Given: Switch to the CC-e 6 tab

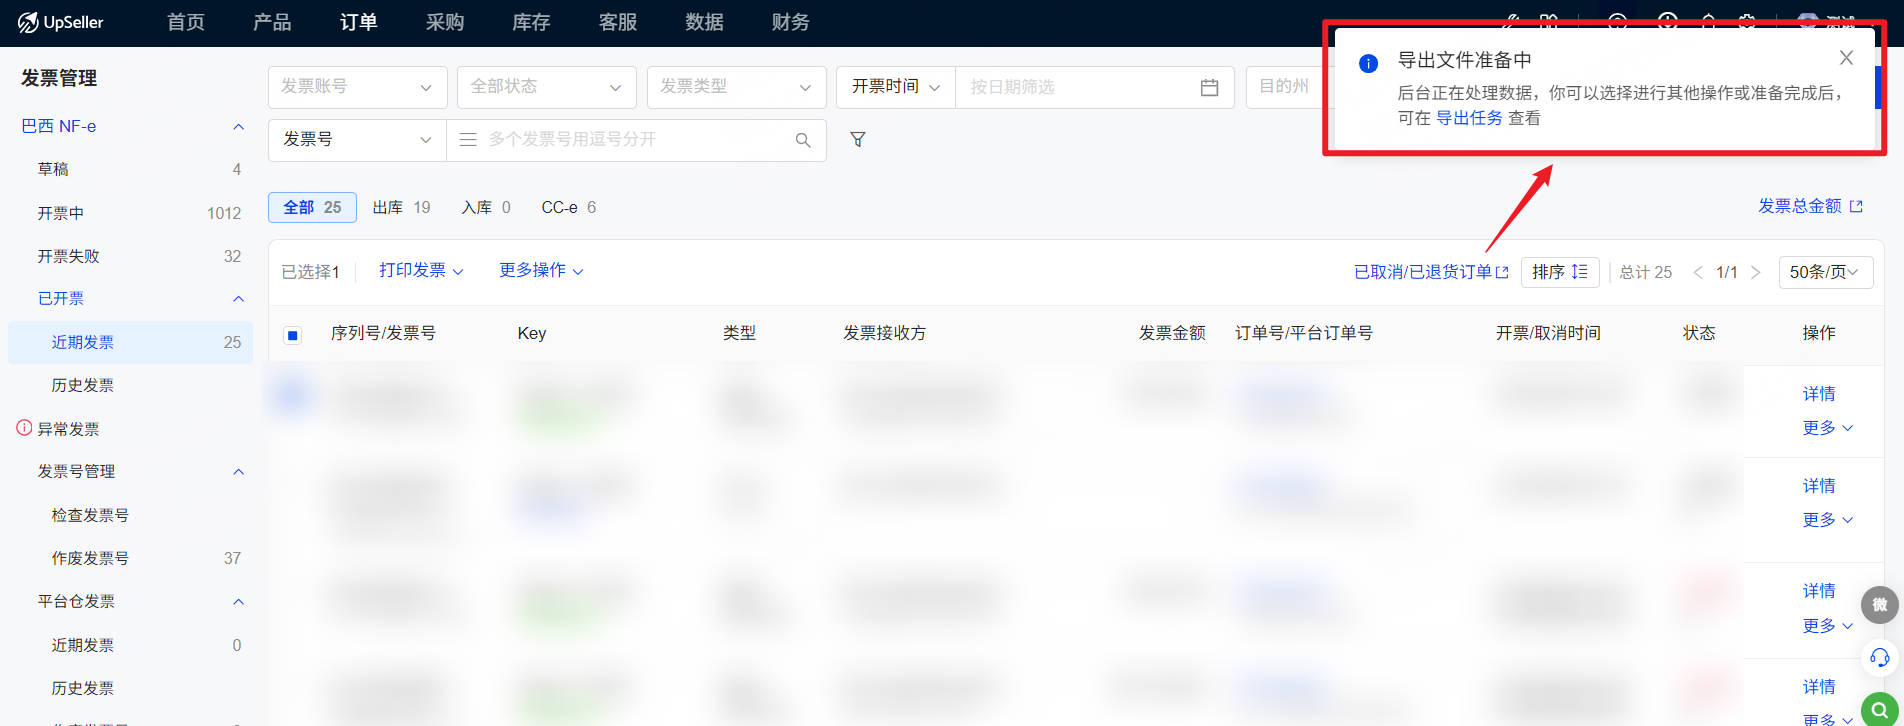Looking at the screenshot, I should click(569, 207).
